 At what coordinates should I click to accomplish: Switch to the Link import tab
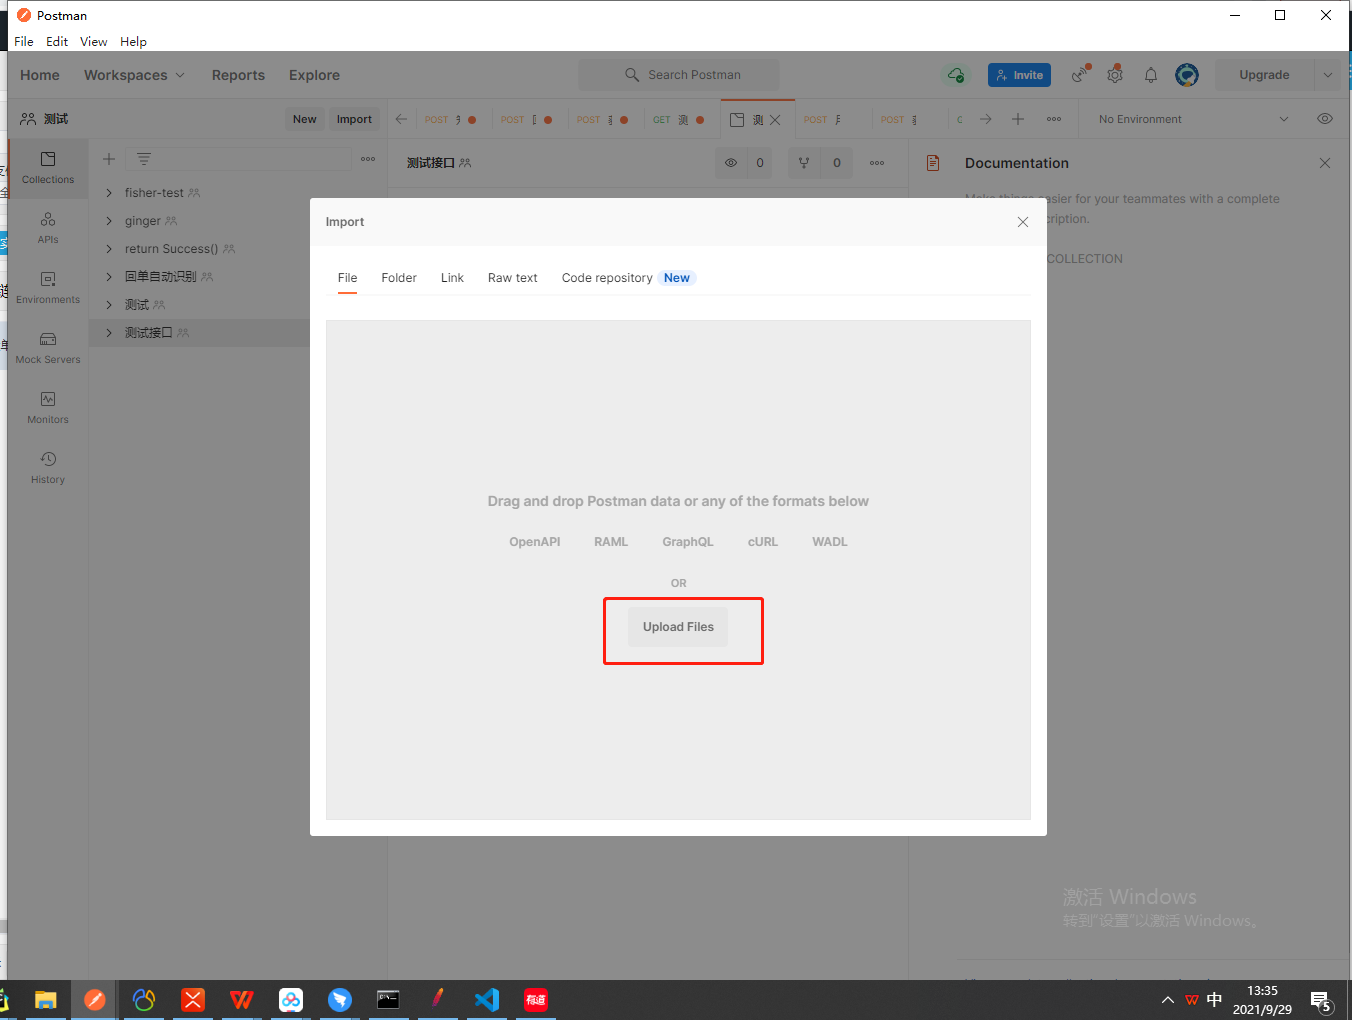pyautogui.click(x=452, y=278)
